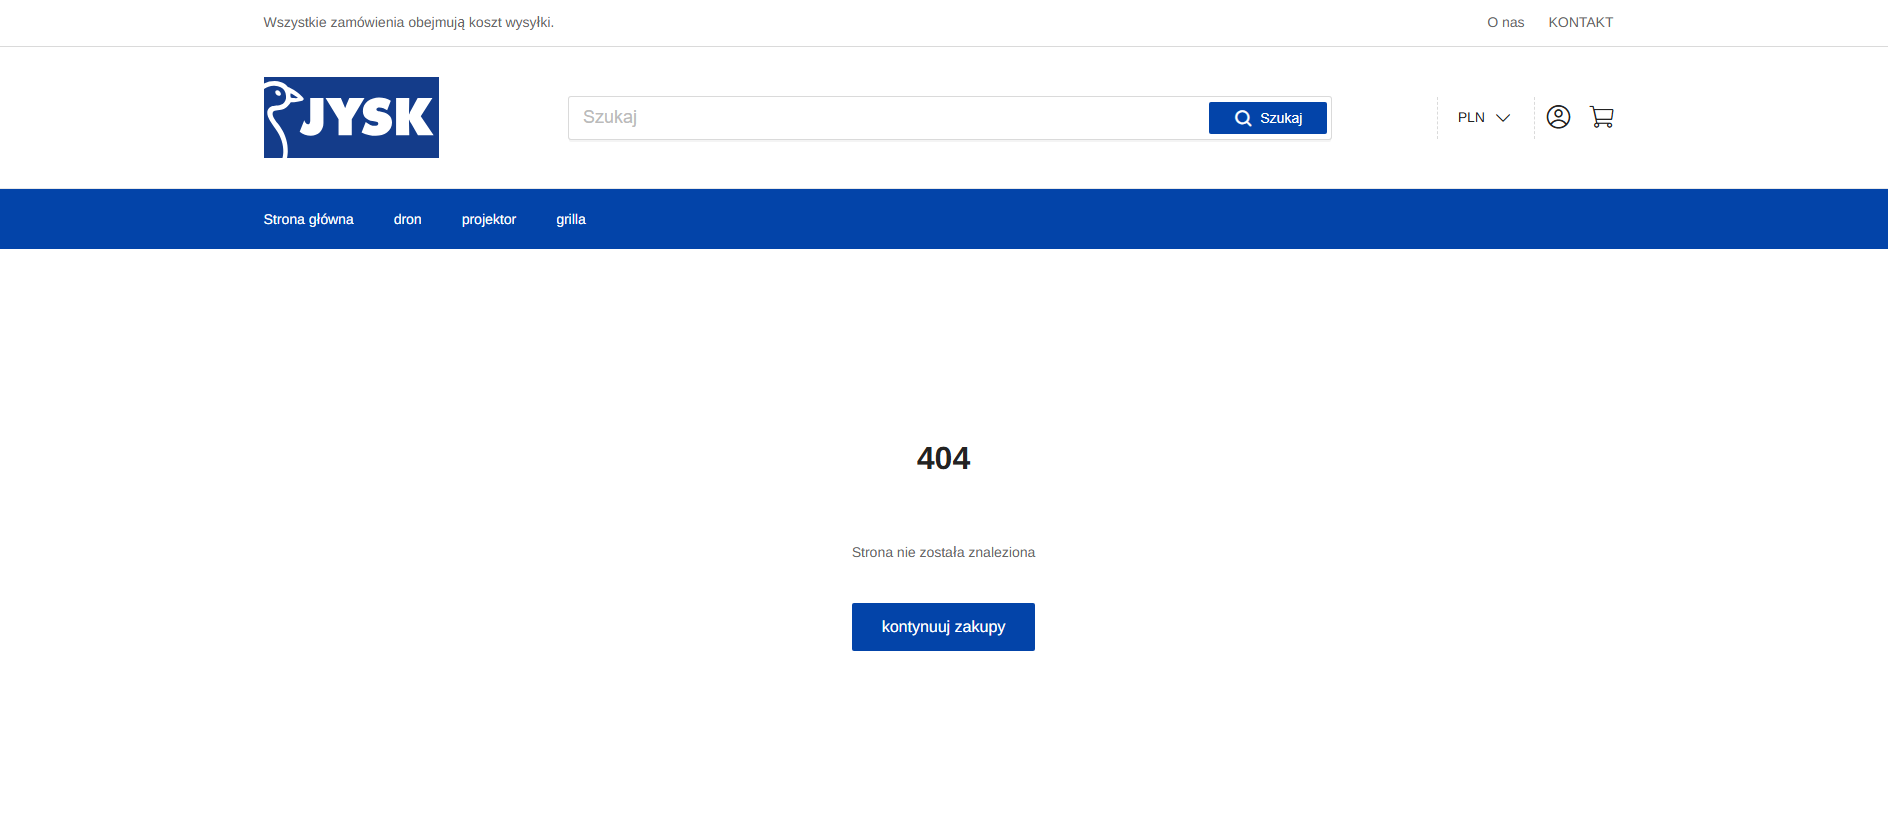Open the dron category

(x=407, y=219)
